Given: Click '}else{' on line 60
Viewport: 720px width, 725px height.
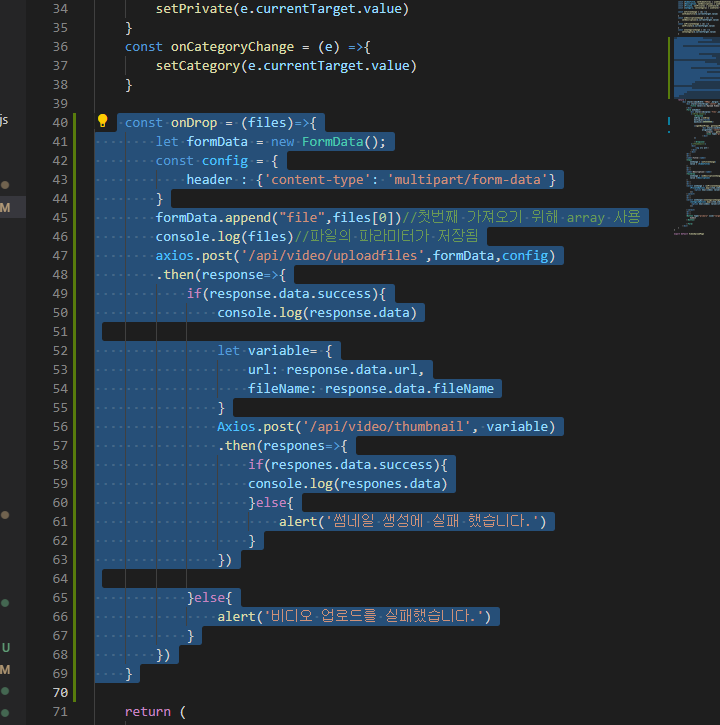Looking at the screenshot, I should click(x=271, y=503).
